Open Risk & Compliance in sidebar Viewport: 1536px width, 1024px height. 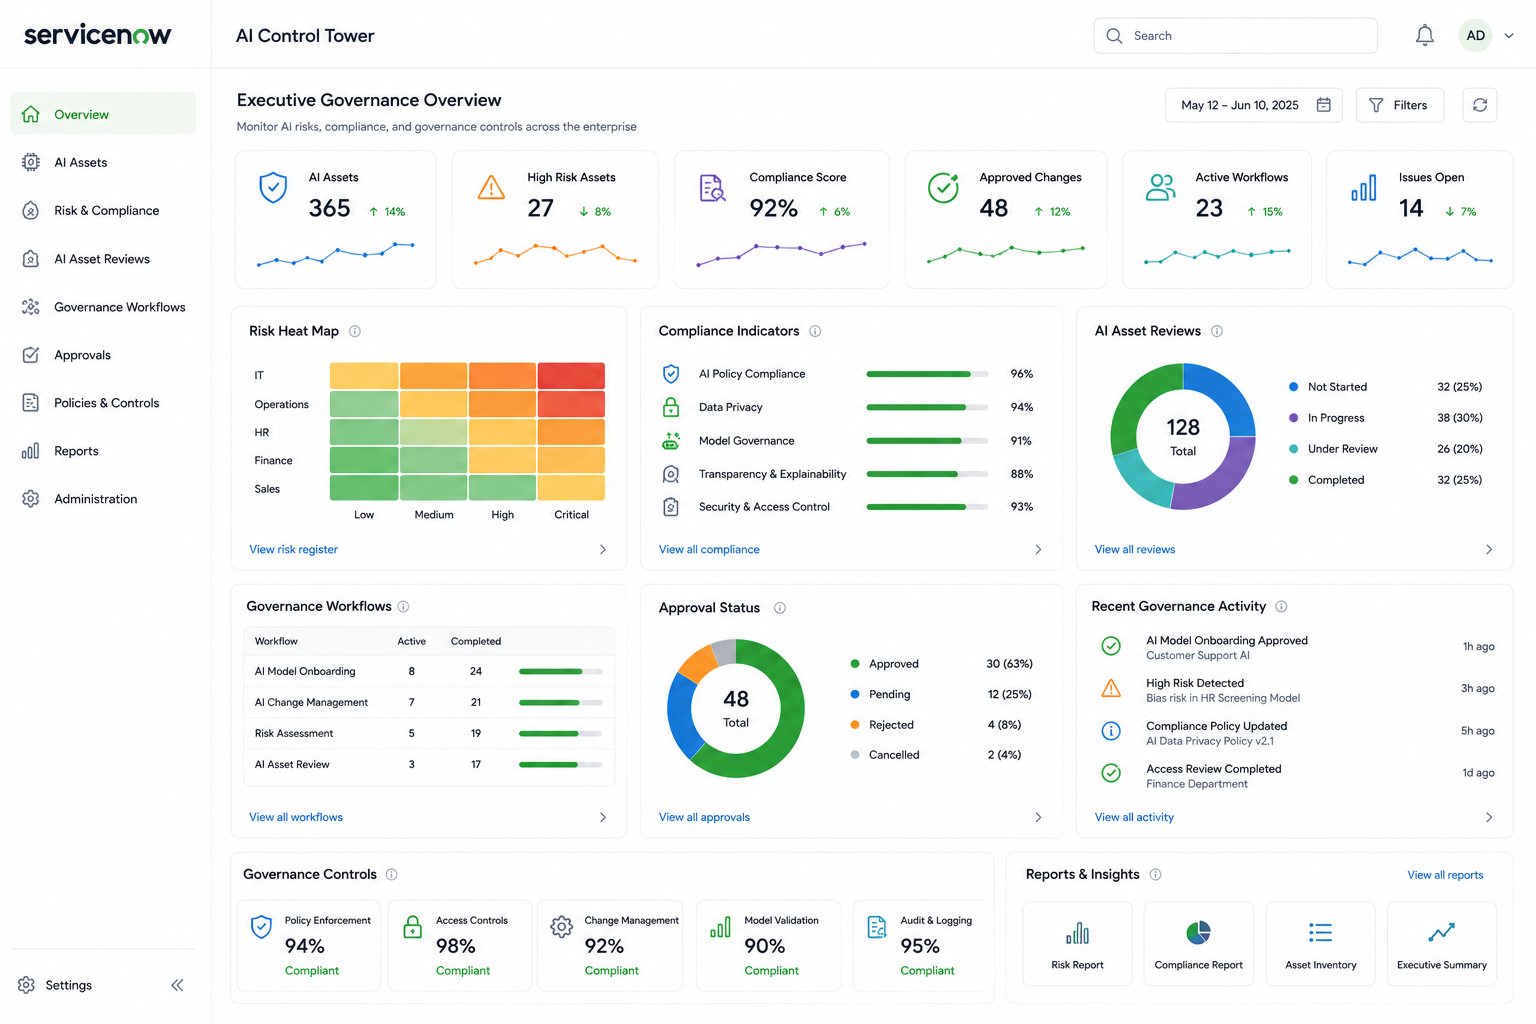(x=103, y=210)
